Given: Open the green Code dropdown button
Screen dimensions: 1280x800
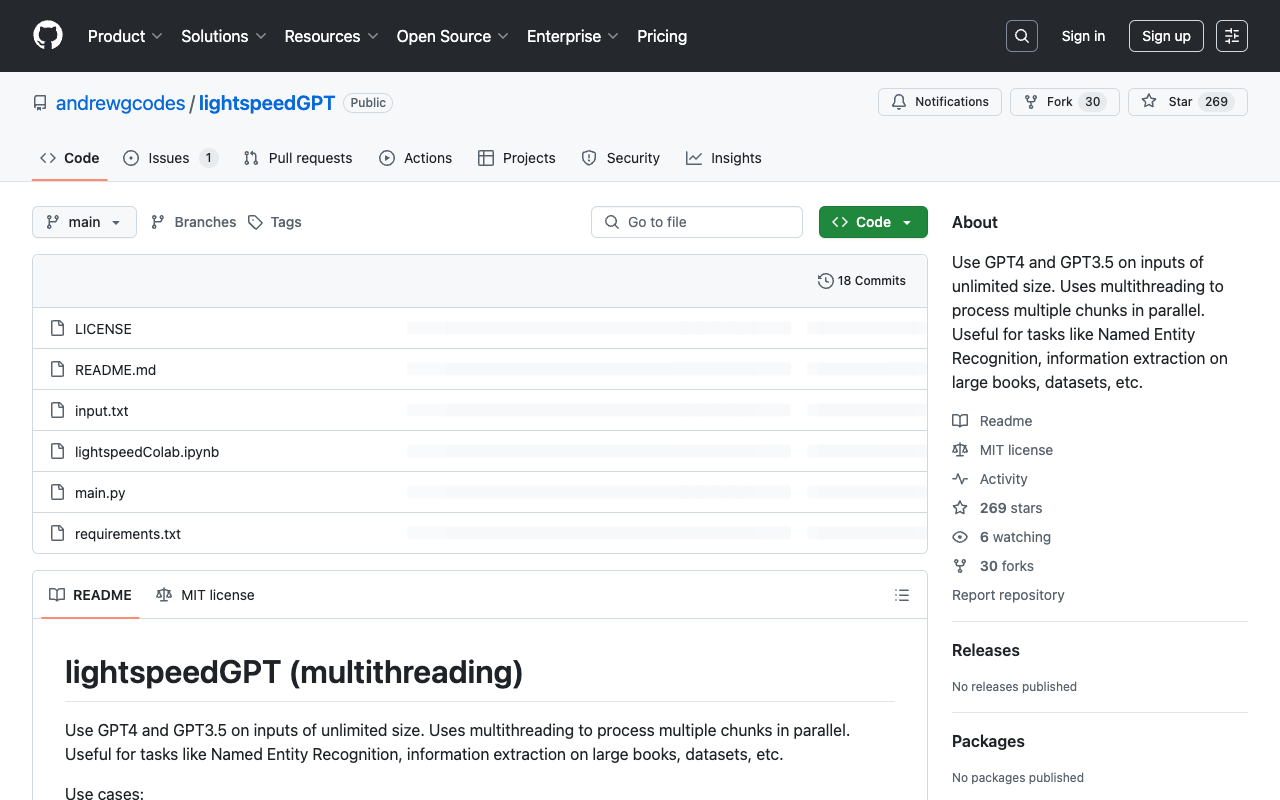Looking at the screenshot, I should pyautogui.click(x=873, y=222).
